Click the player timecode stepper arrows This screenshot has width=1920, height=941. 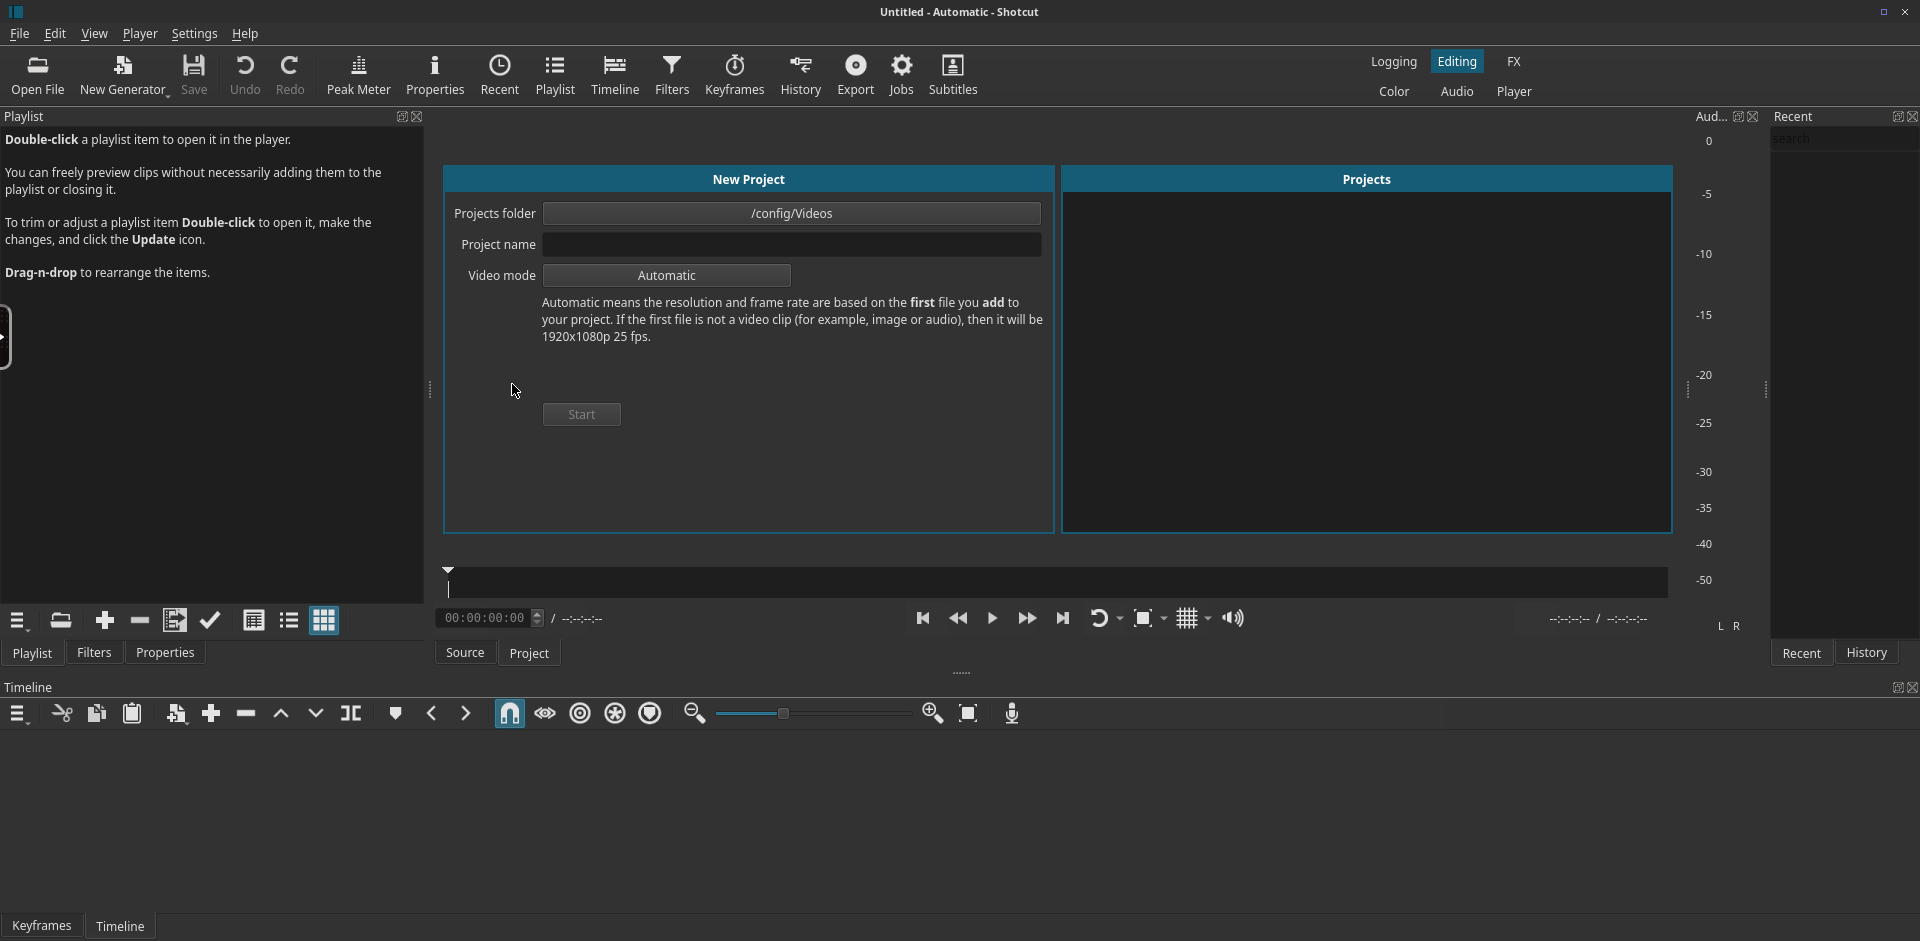point(538,619)
